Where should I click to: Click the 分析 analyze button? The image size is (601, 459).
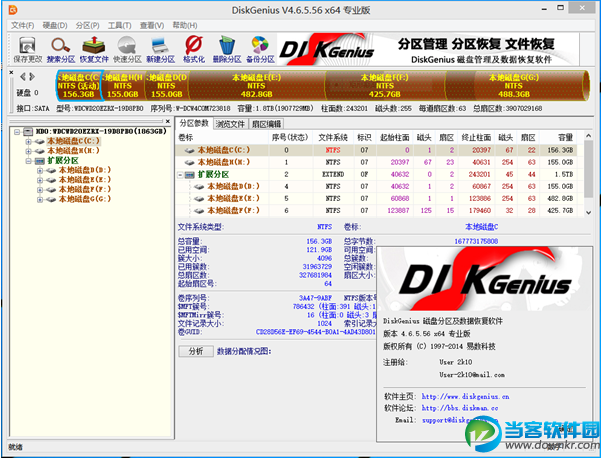(196, 351)
